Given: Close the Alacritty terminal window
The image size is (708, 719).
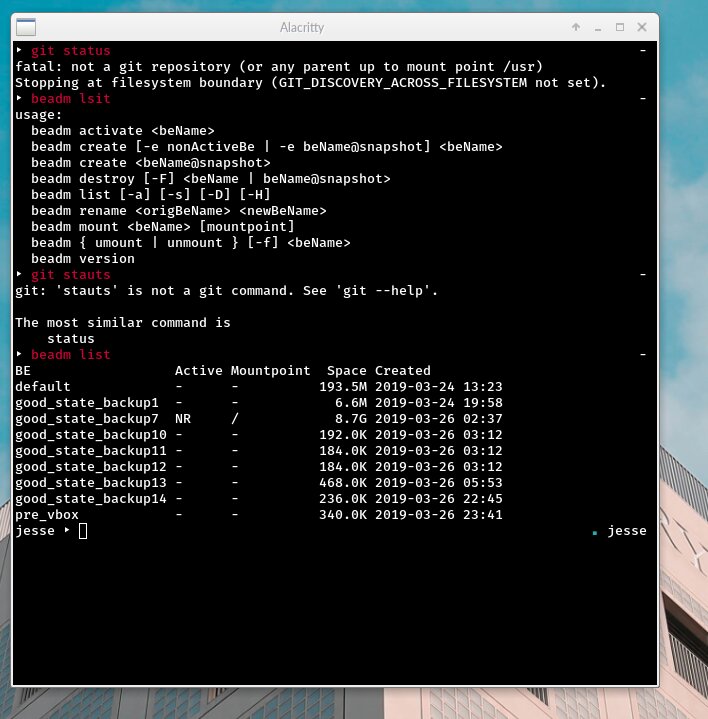Looking at the screenshot, I should [642, 27].
